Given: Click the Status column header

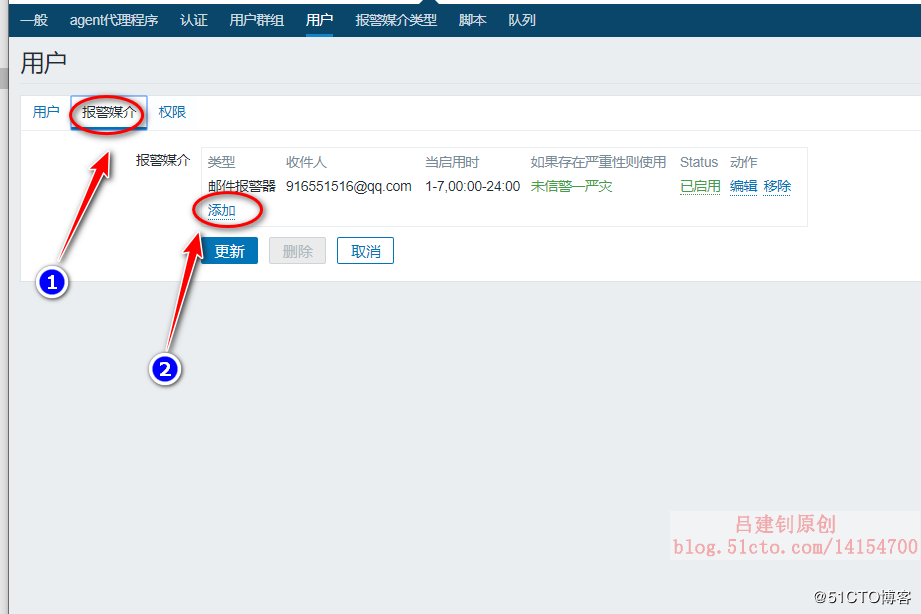Looking at the screenshot, I should (699, 162).
